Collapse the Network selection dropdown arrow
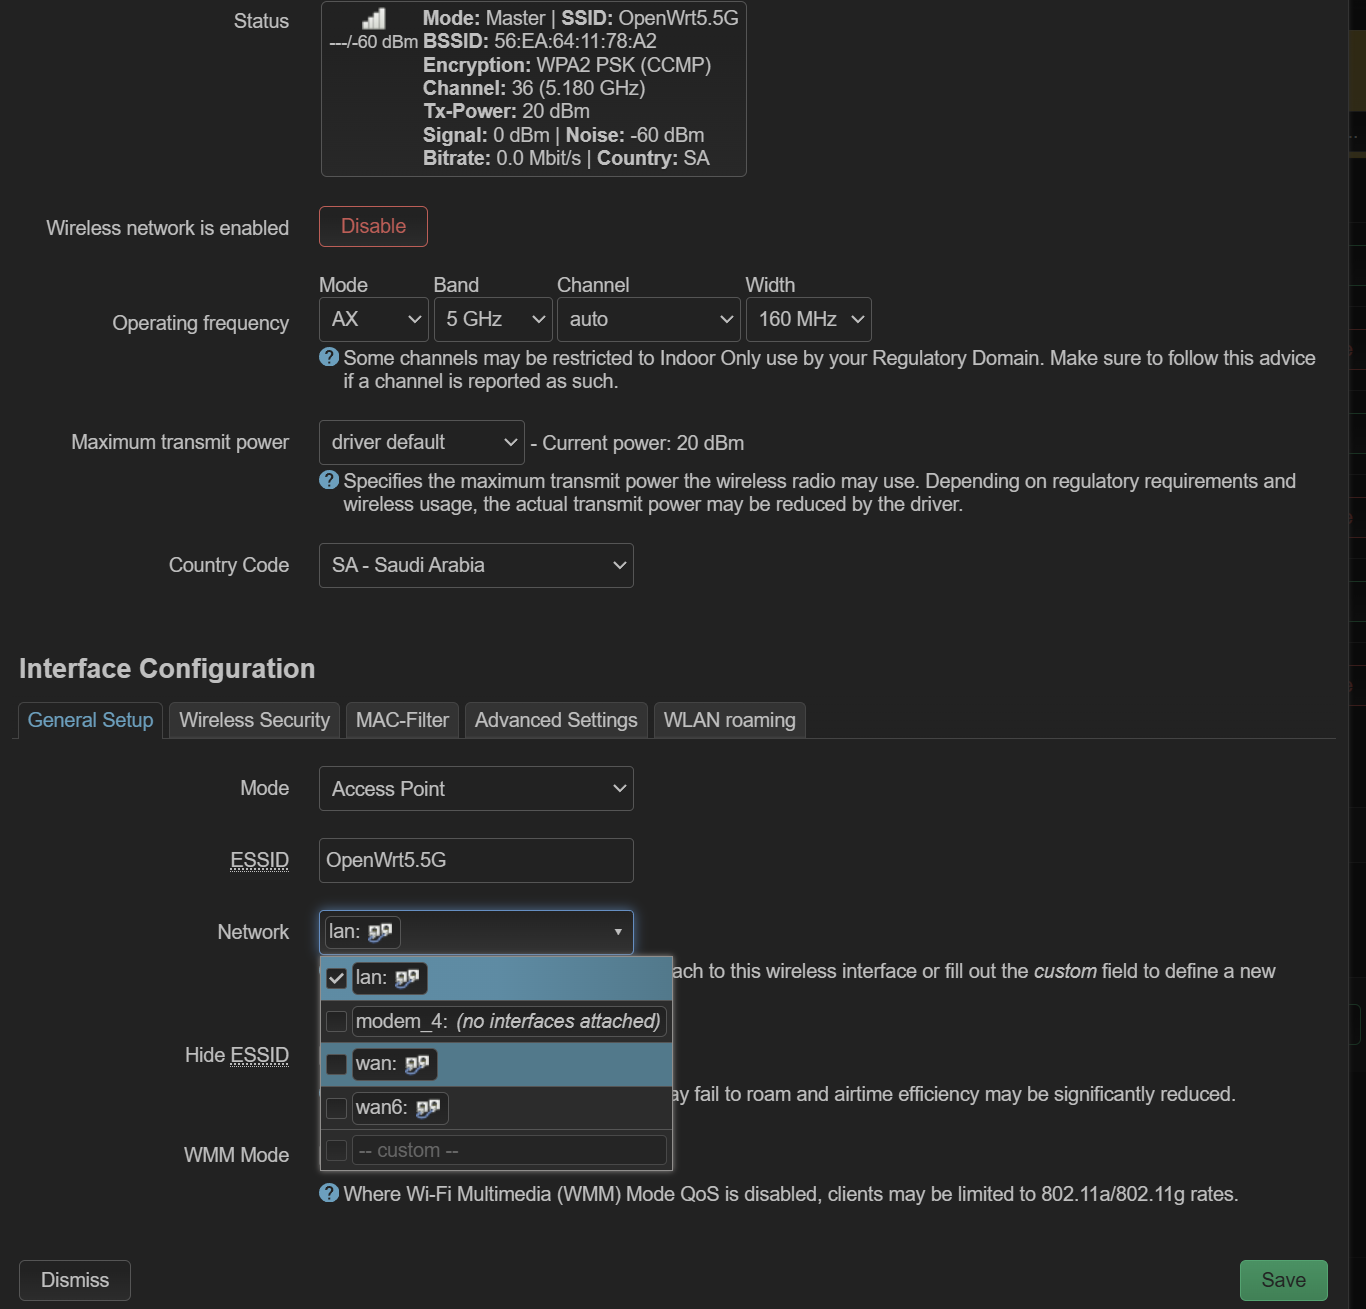Viewport: 1366px width, 1309px height. (618, 932)
